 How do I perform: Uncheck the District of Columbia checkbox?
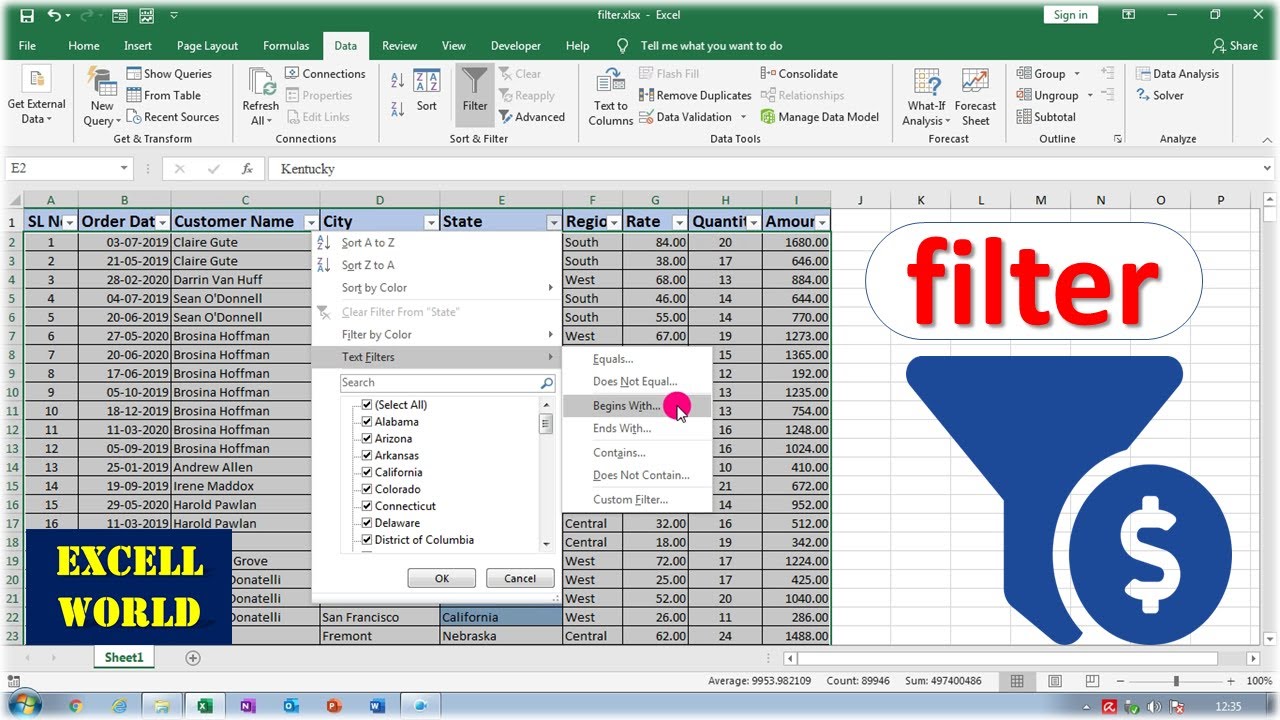pyautogui.click(x=367, y=540)
